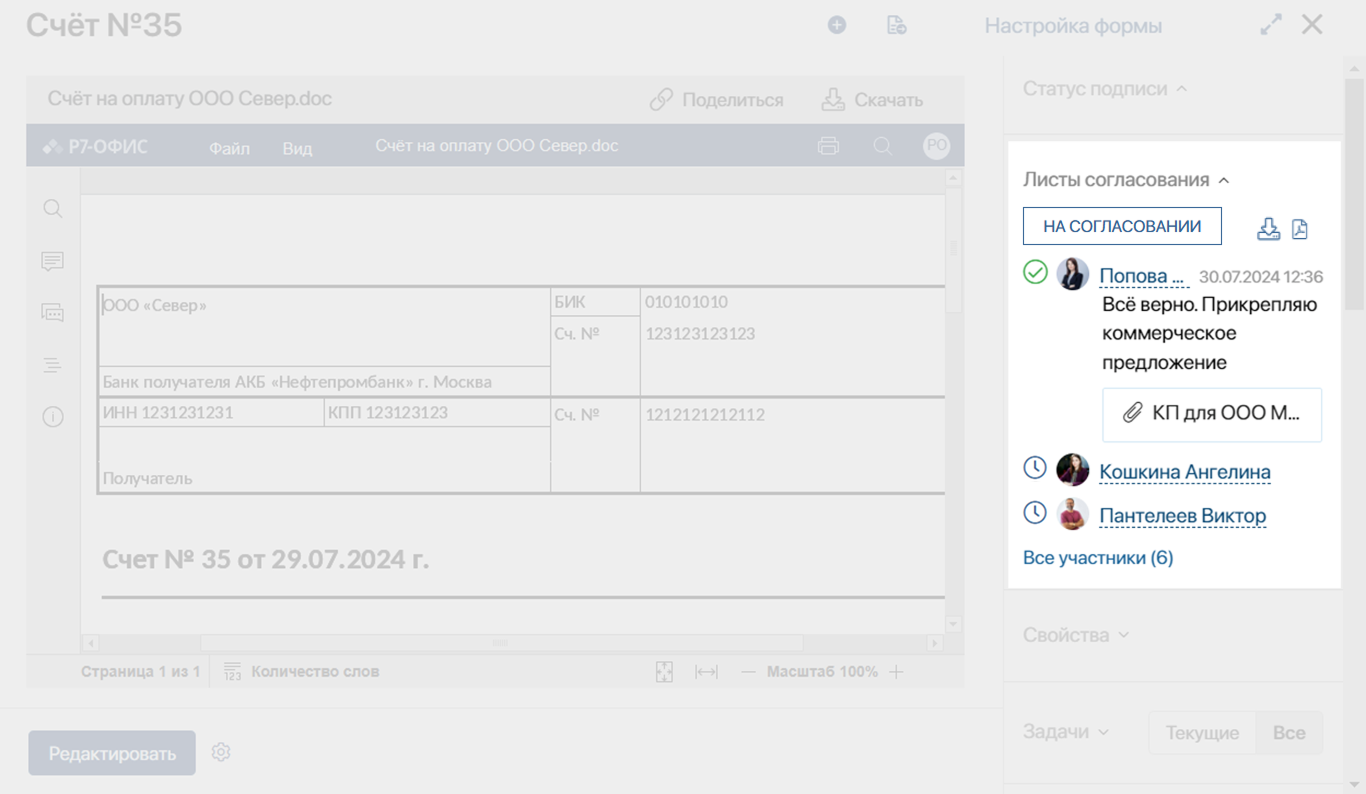The width and height of the screenshot is (1366, 794).
Task: Click the Количество слов word count icon
Action: click(232, 672)
